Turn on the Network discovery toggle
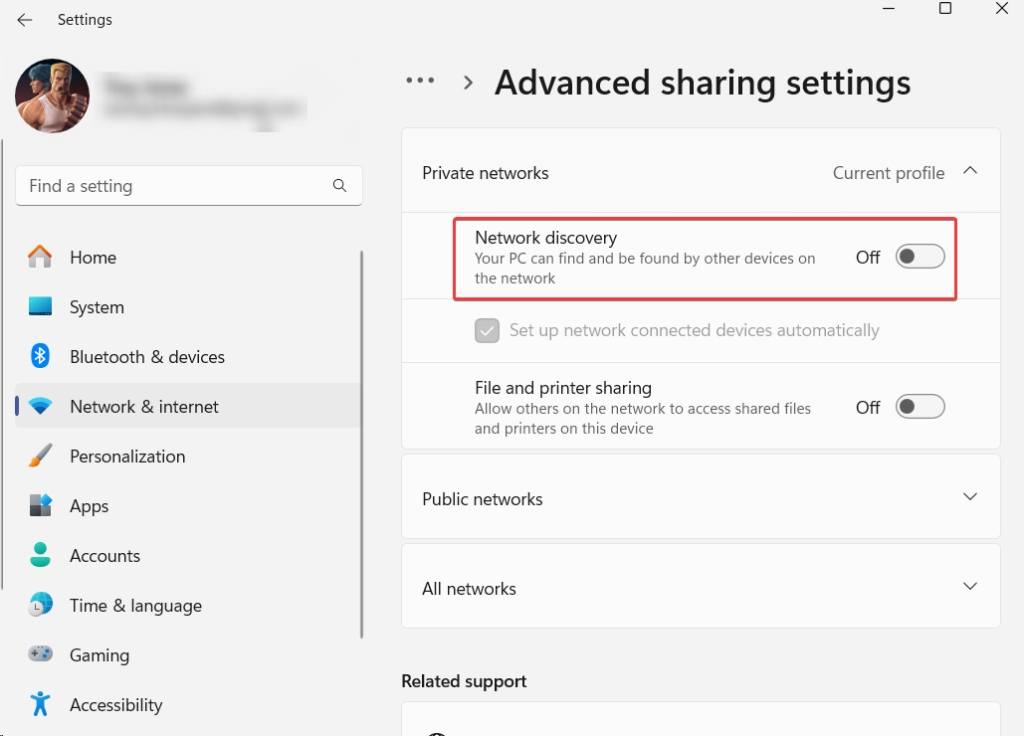The height and width of the screenshot is (736, 1024). [x=919, y=257]
